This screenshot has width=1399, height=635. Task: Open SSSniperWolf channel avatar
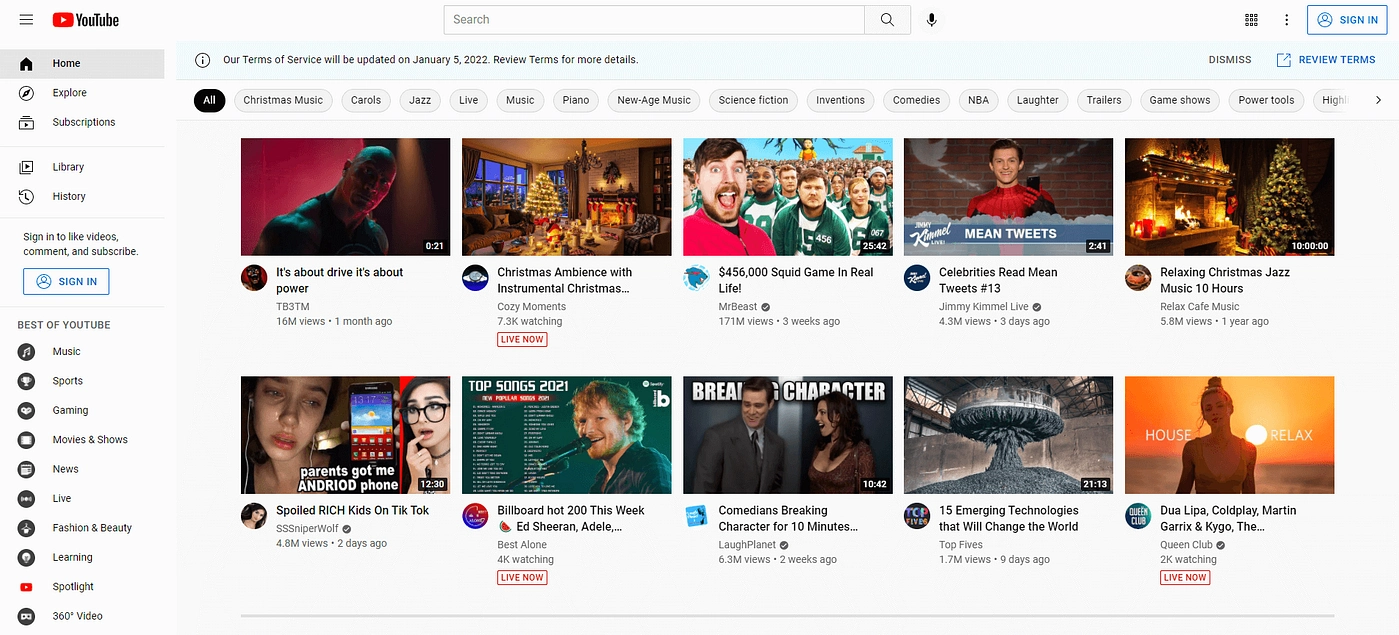tap(254, 516)
